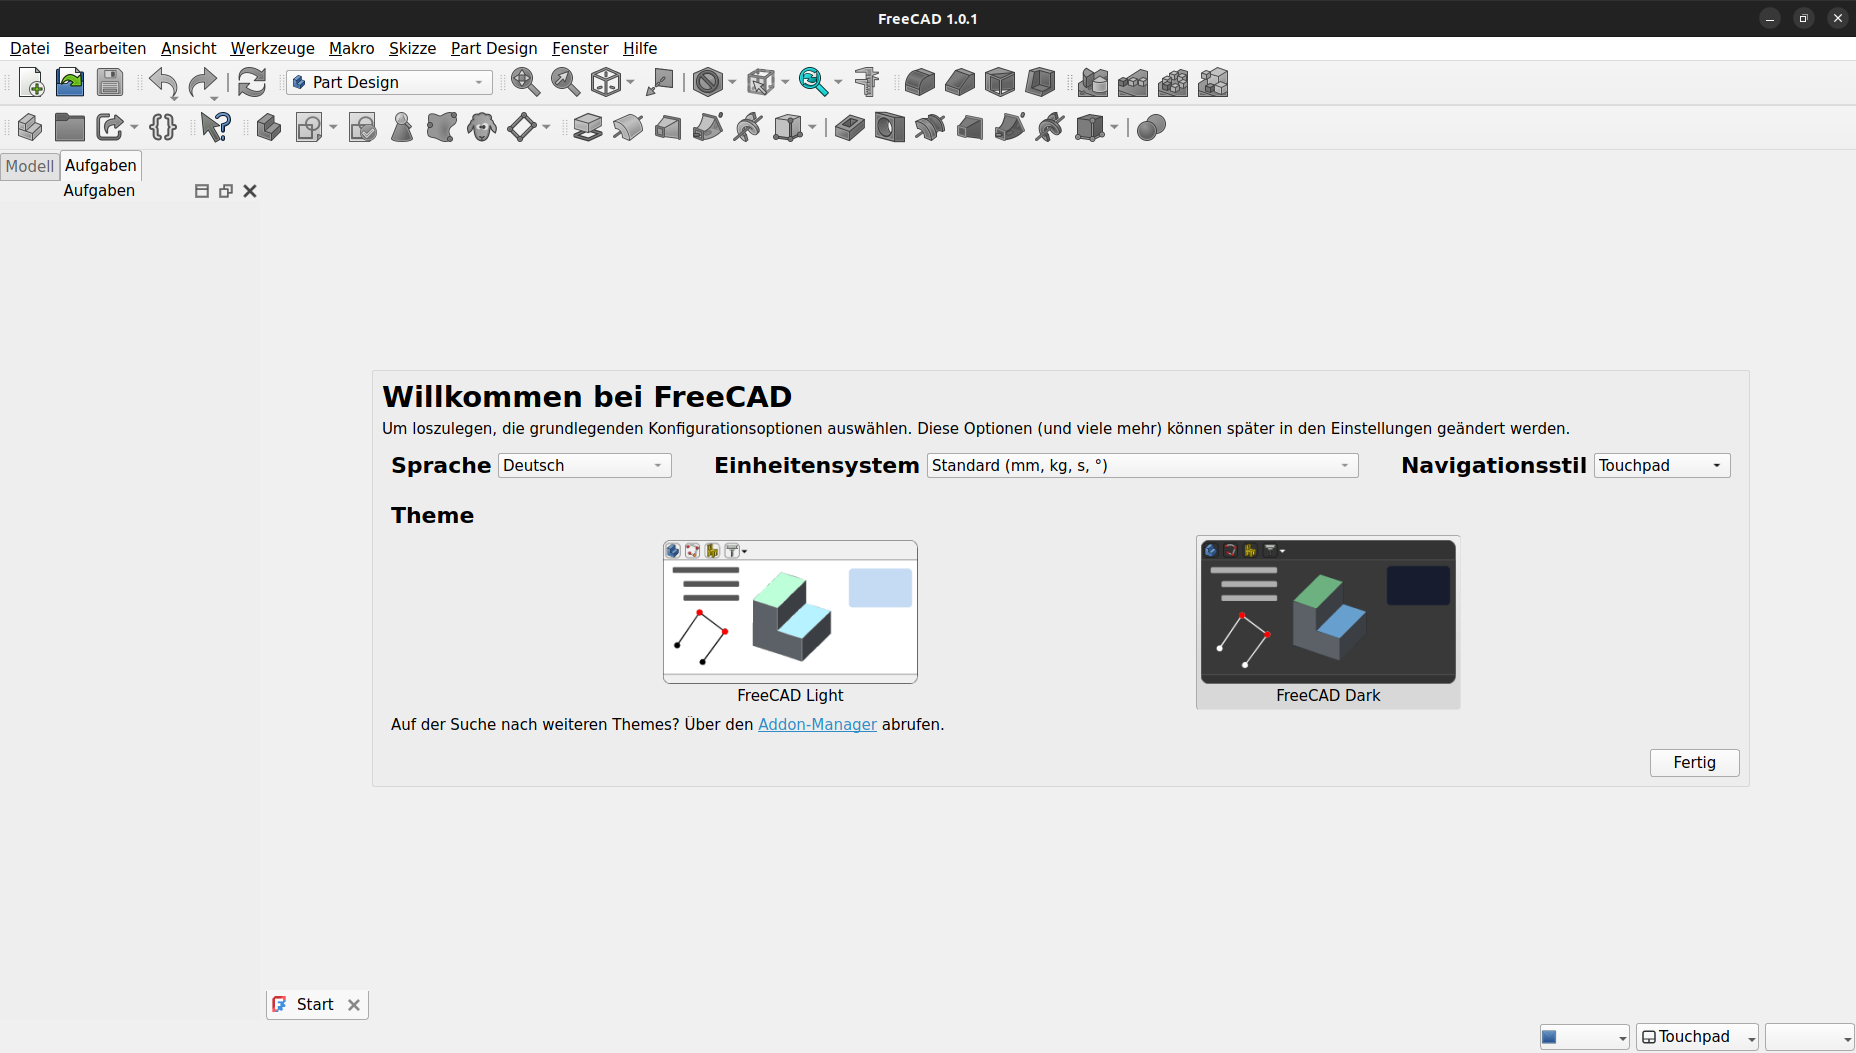
Task: Open the Measure caliper tool
Action: pyautogui.click(x=867, y=83)
